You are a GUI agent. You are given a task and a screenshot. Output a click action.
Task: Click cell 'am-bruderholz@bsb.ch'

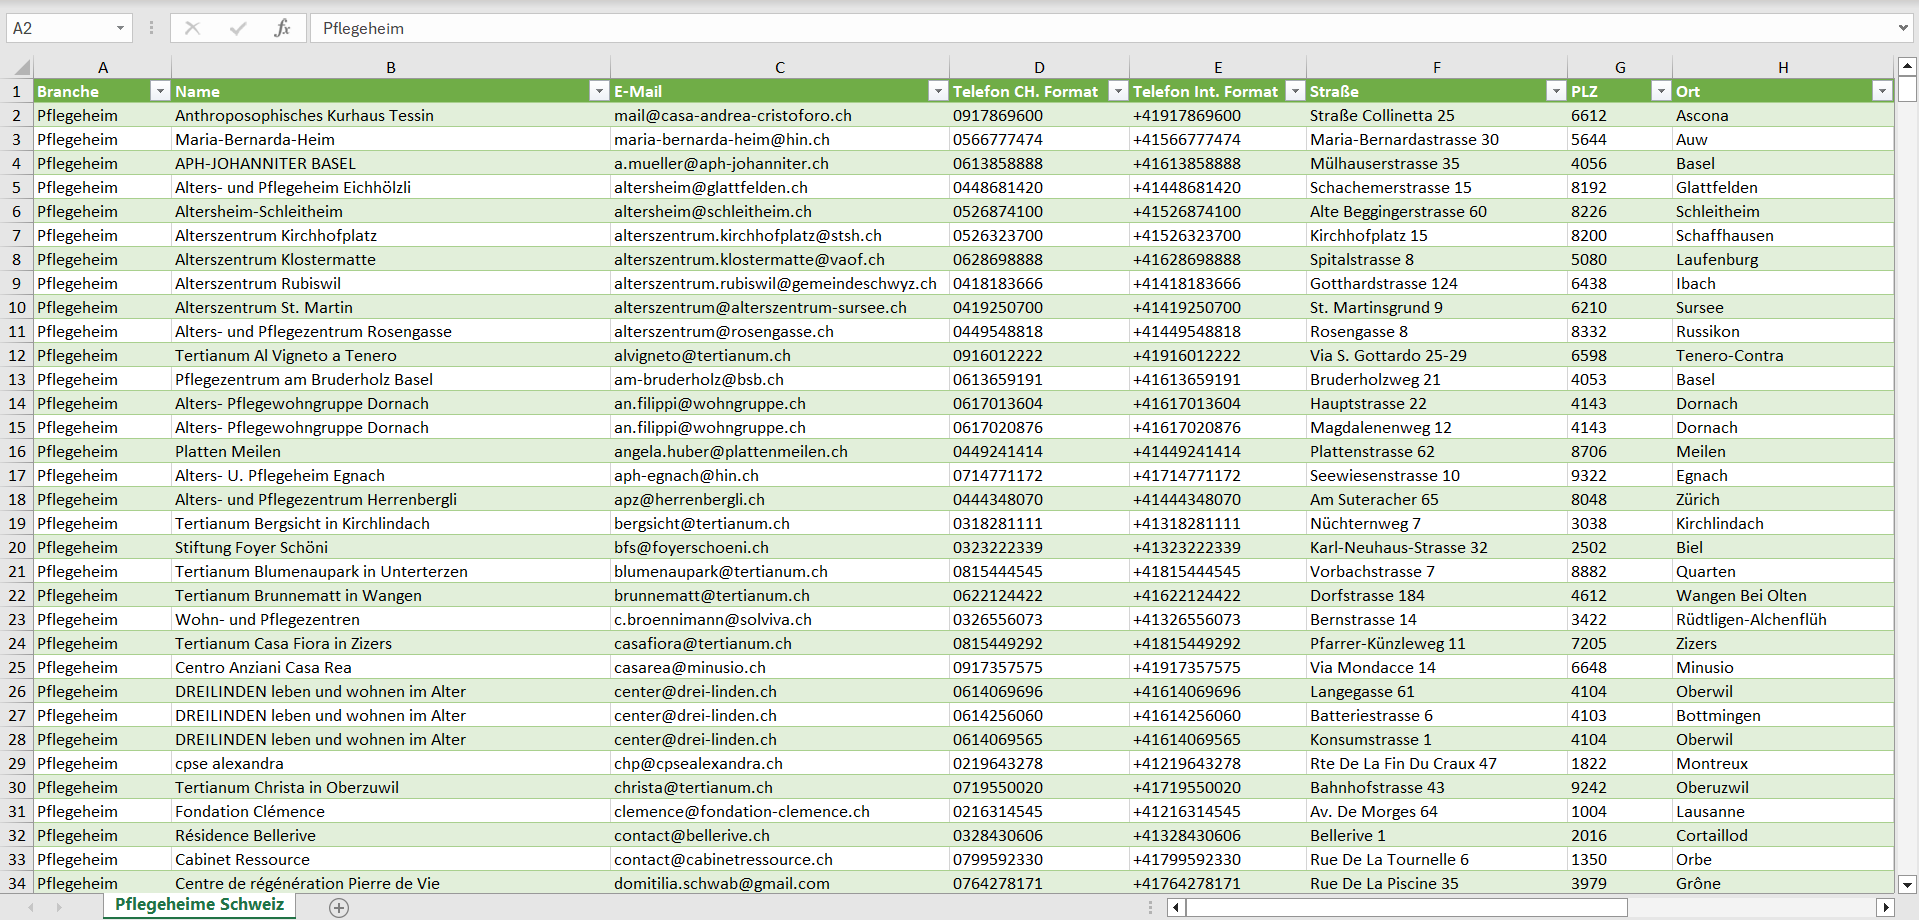pyautogui.click(x=780, y=379)
